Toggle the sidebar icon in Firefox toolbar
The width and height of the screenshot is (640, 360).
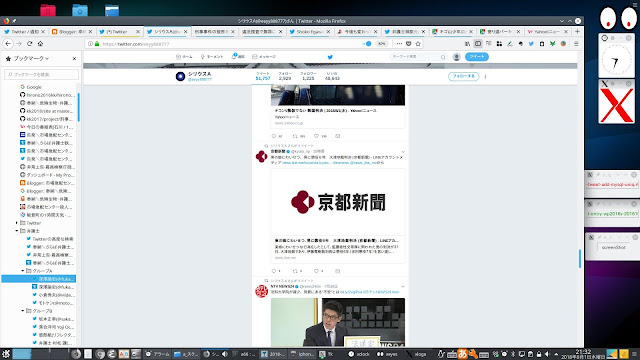coord(478,44)
